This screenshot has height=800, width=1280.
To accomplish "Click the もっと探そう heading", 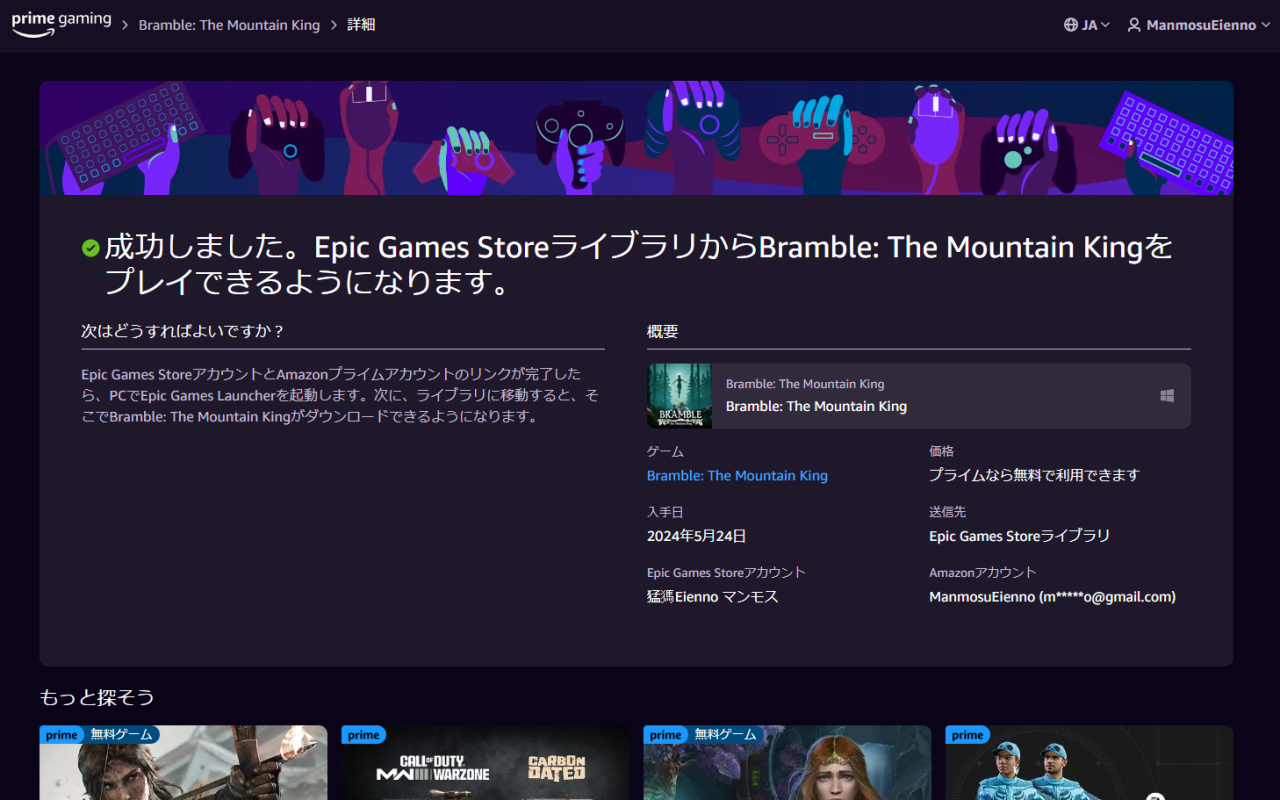I will (97, 697).
